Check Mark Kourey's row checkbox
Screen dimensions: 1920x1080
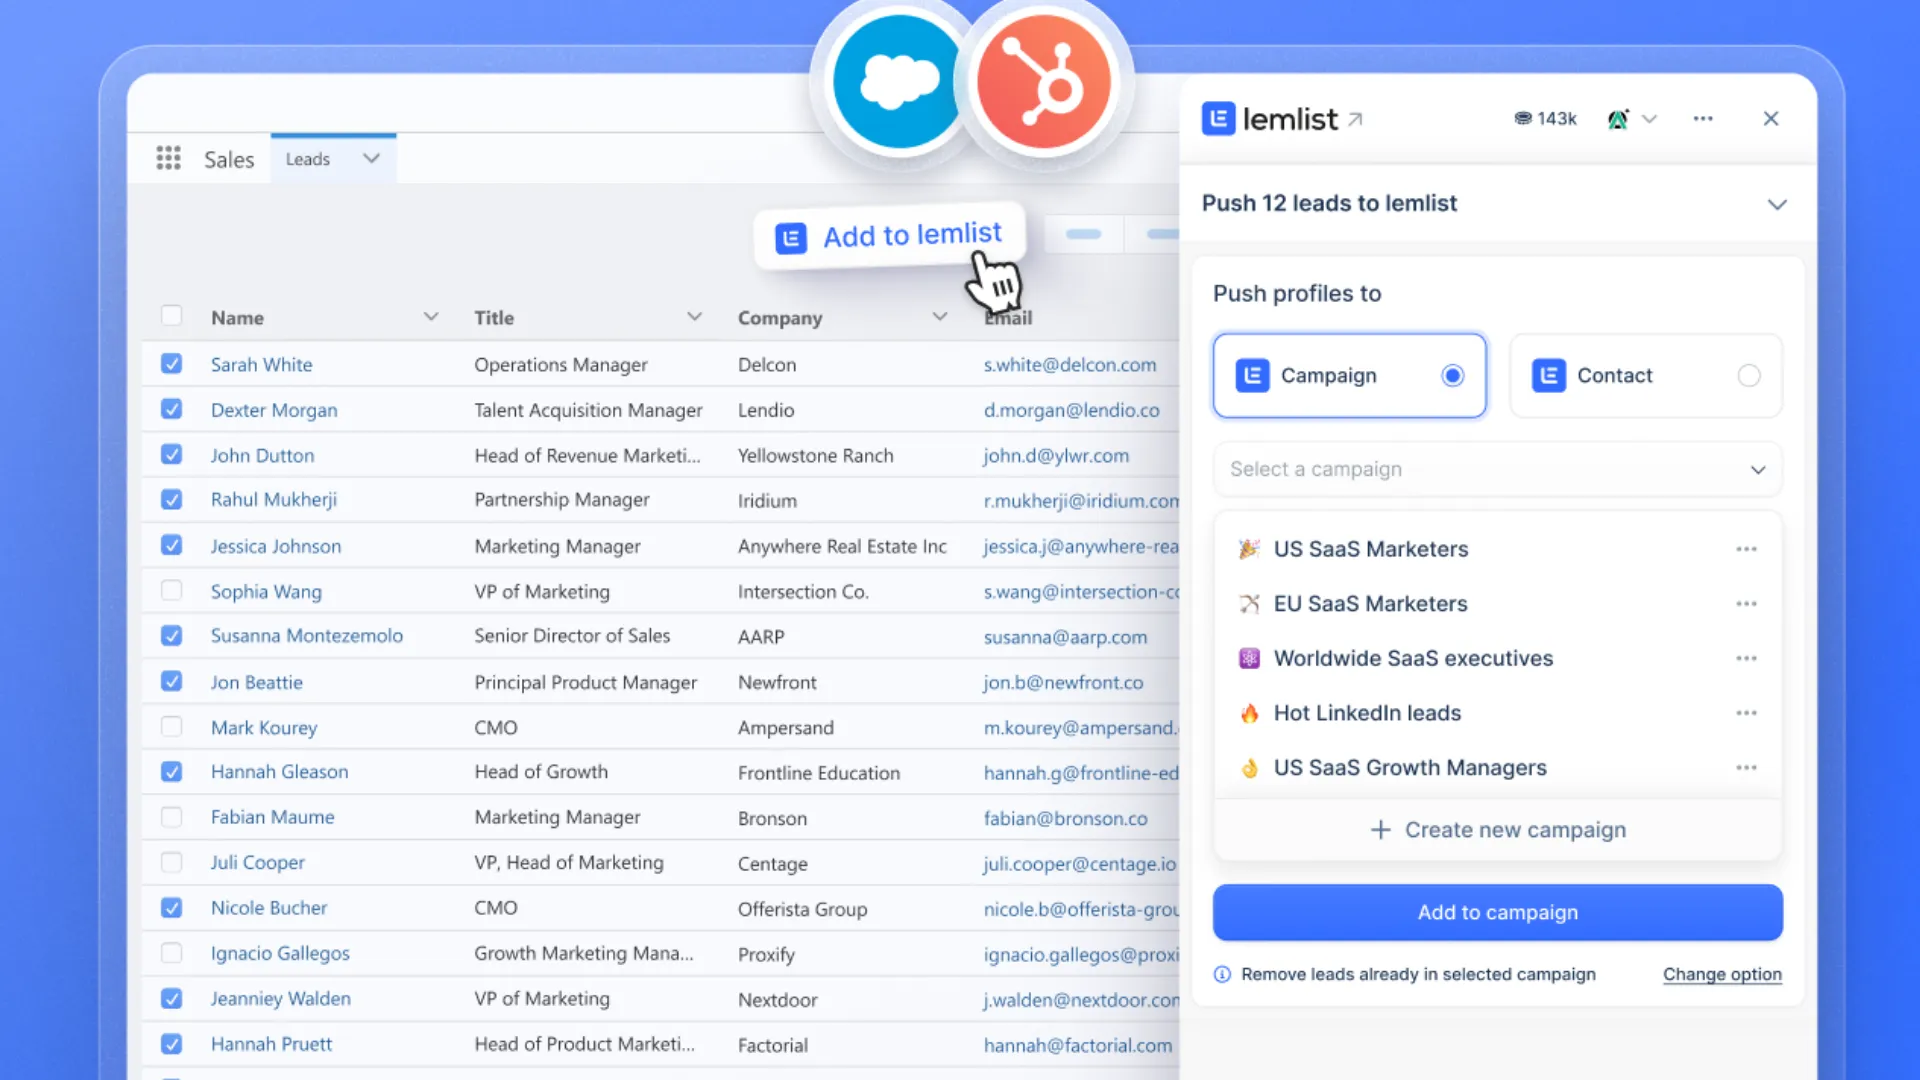point(171,727)
